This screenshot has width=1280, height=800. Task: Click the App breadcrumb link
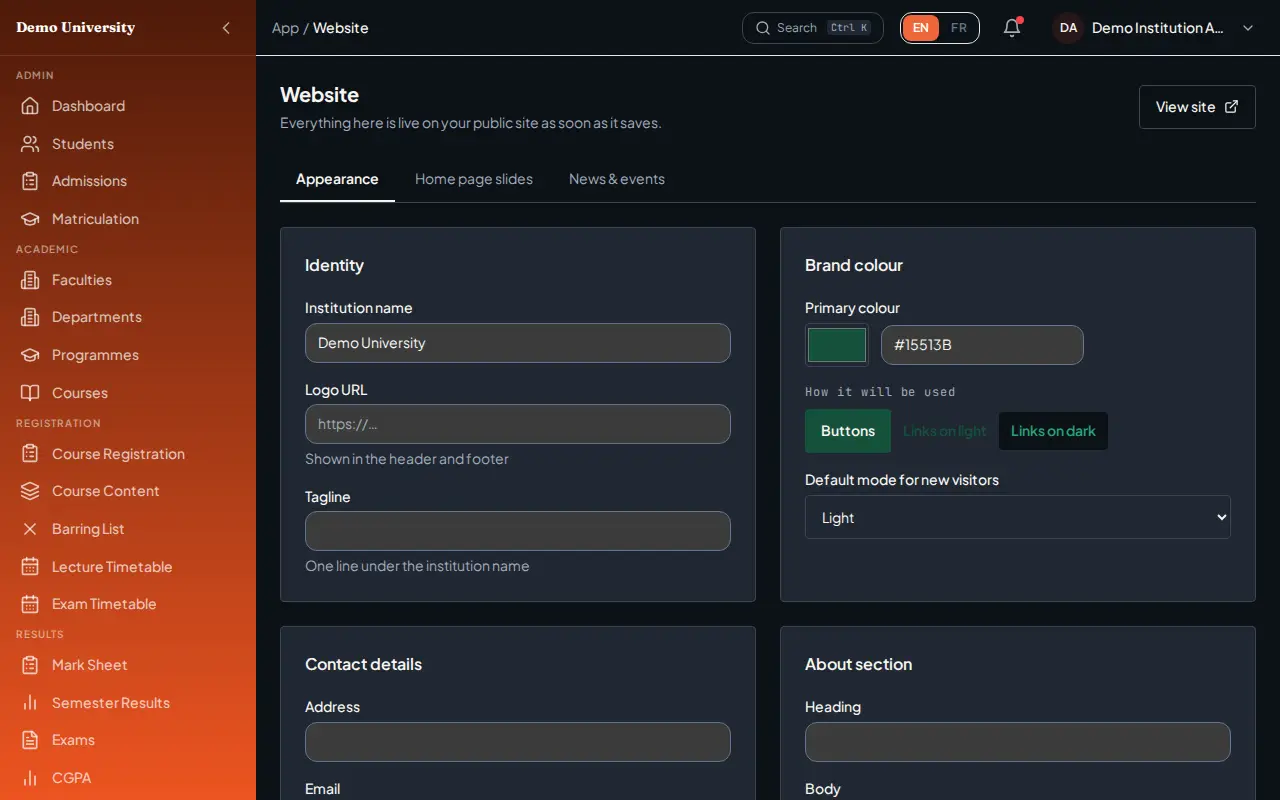285,28
